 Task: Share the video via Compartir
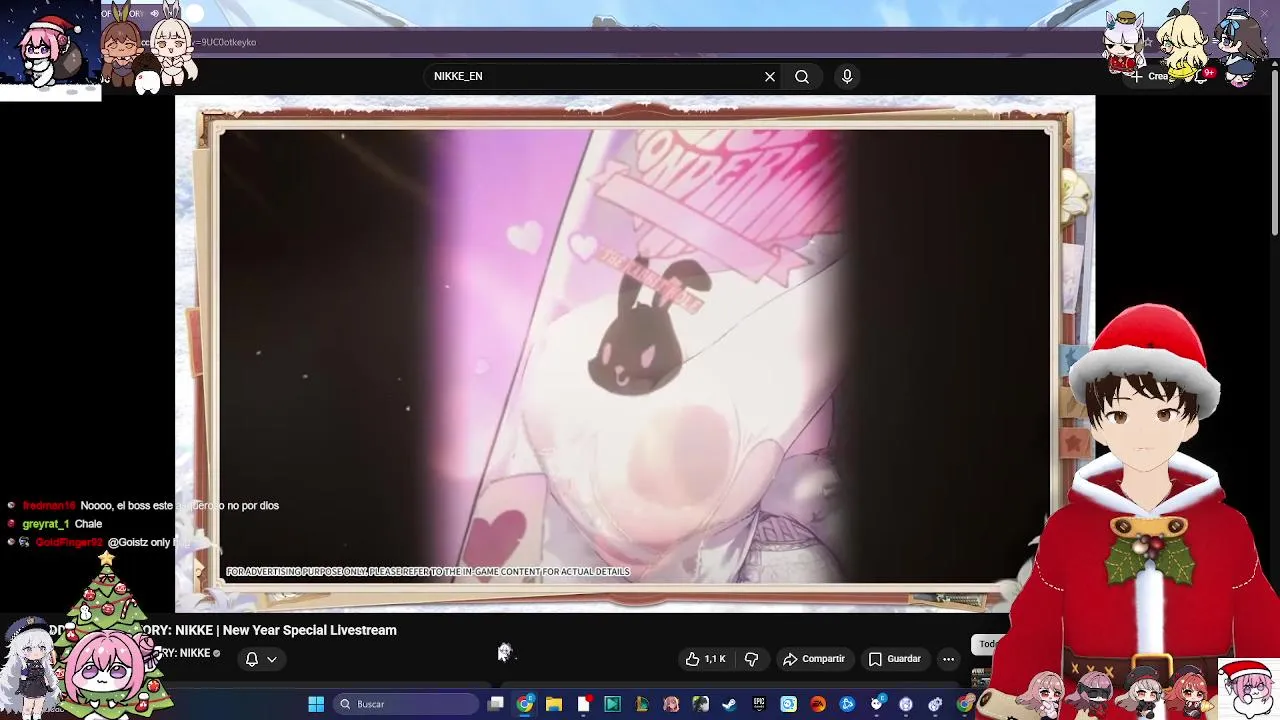tap(814, 659)
